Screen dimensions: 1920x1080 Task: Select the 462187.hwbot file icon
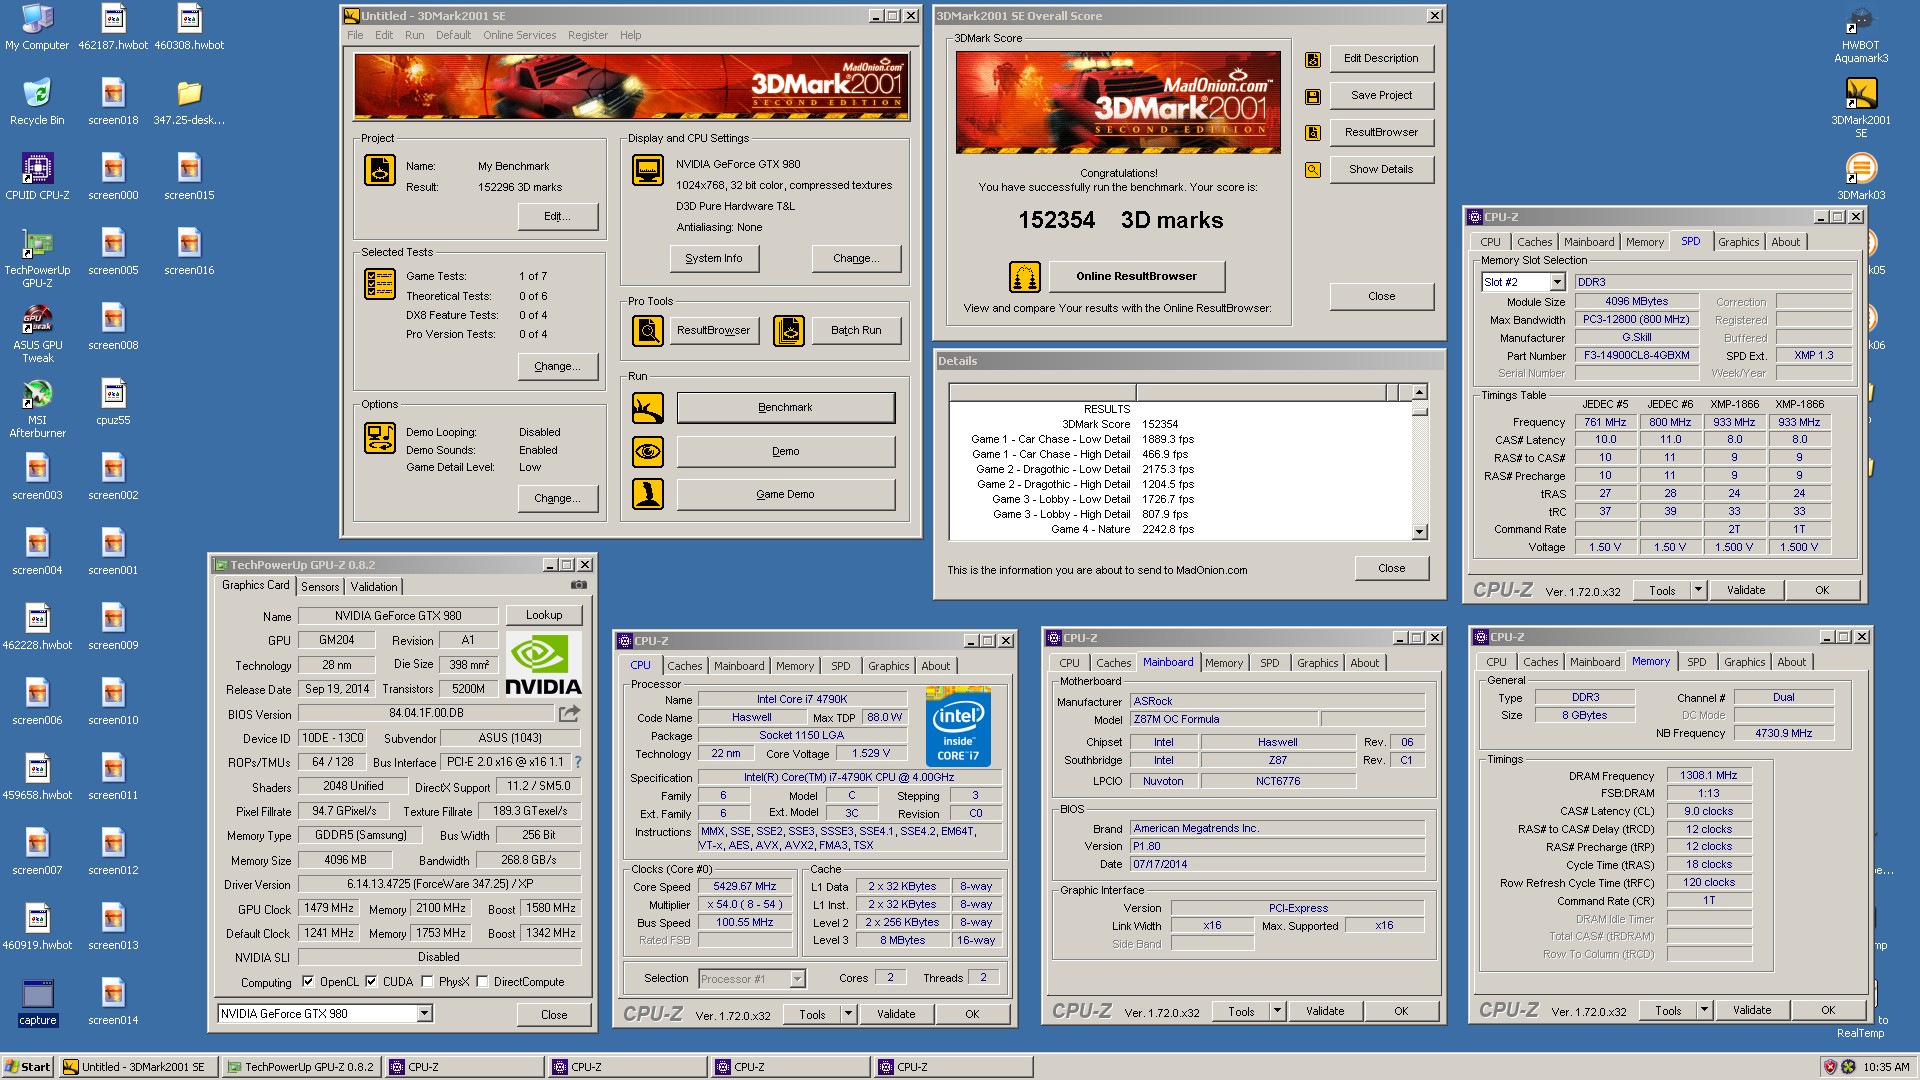113,27
